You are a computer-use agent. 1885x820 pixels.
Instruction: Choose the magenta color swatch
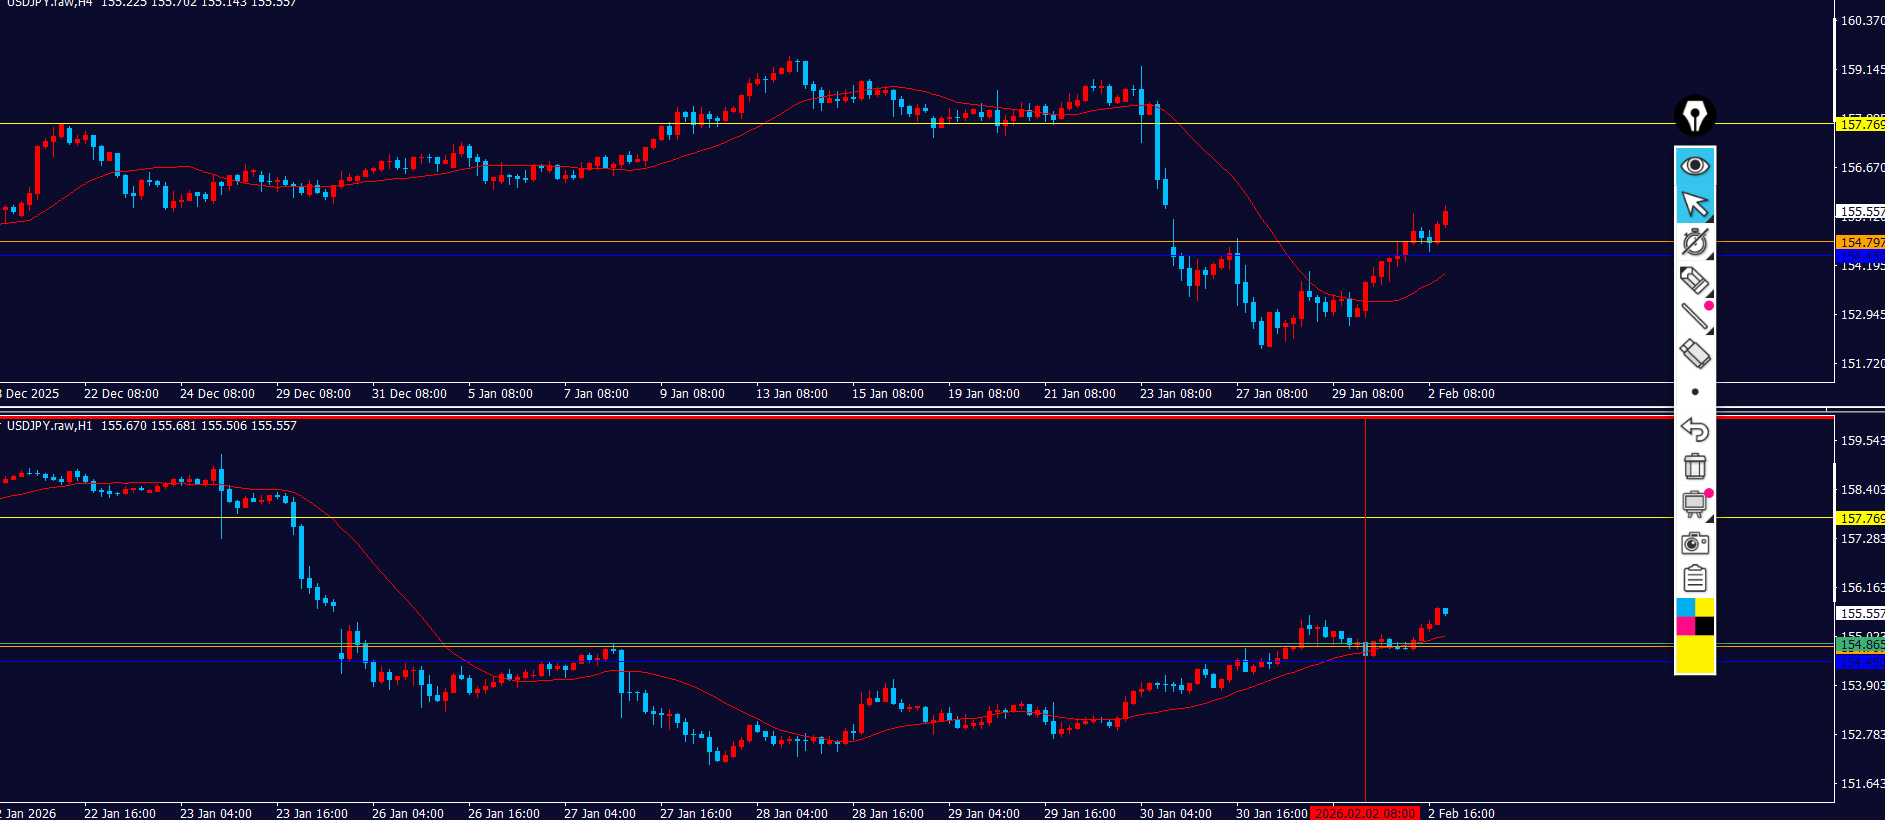click(1685, 626)
